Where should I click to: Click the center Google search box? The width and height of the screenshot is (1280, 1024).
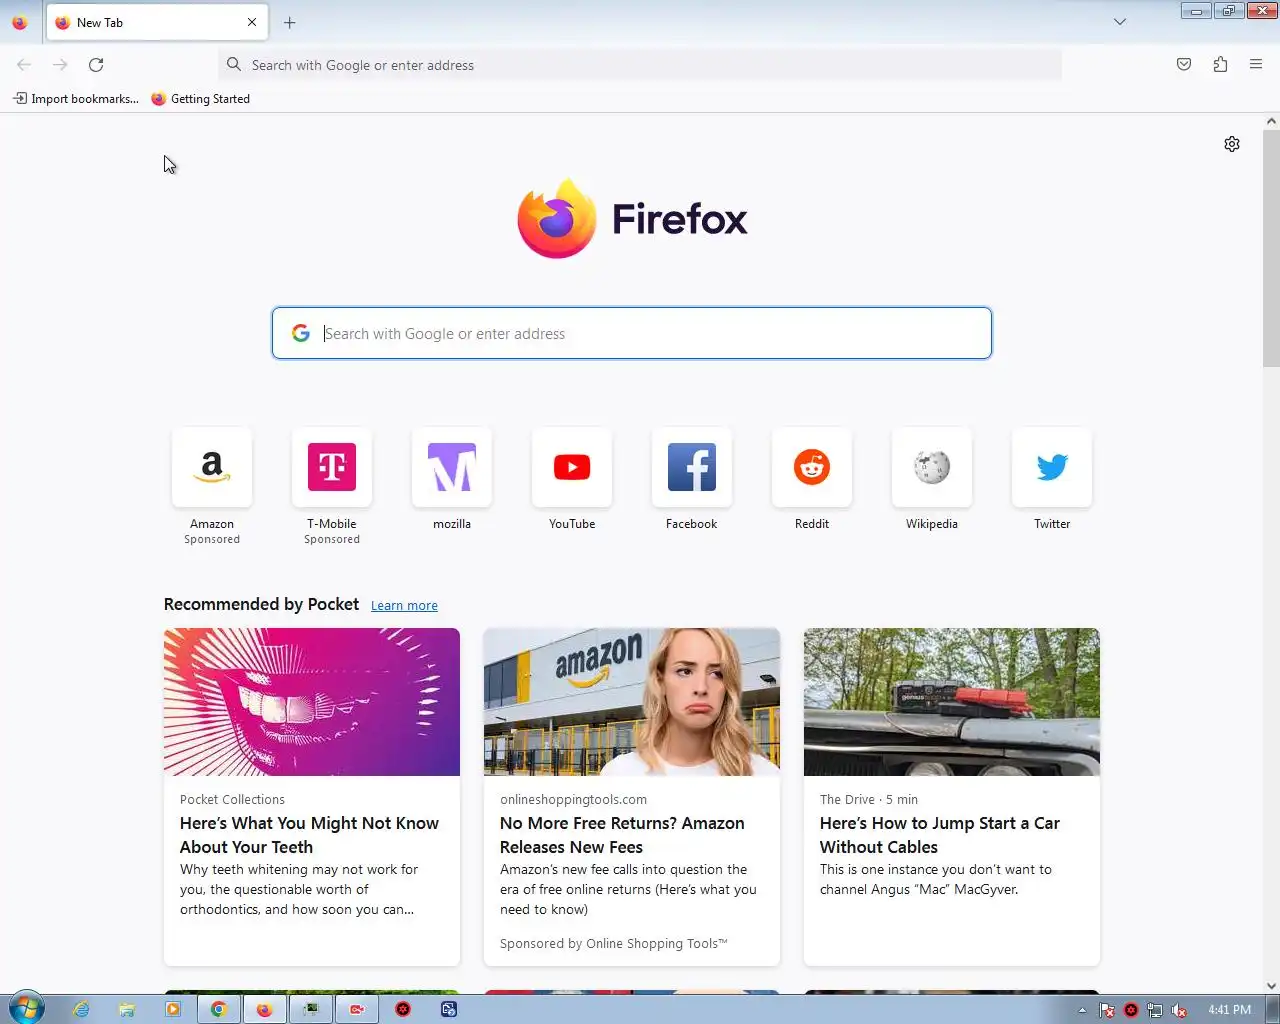(x=632, y=333)
